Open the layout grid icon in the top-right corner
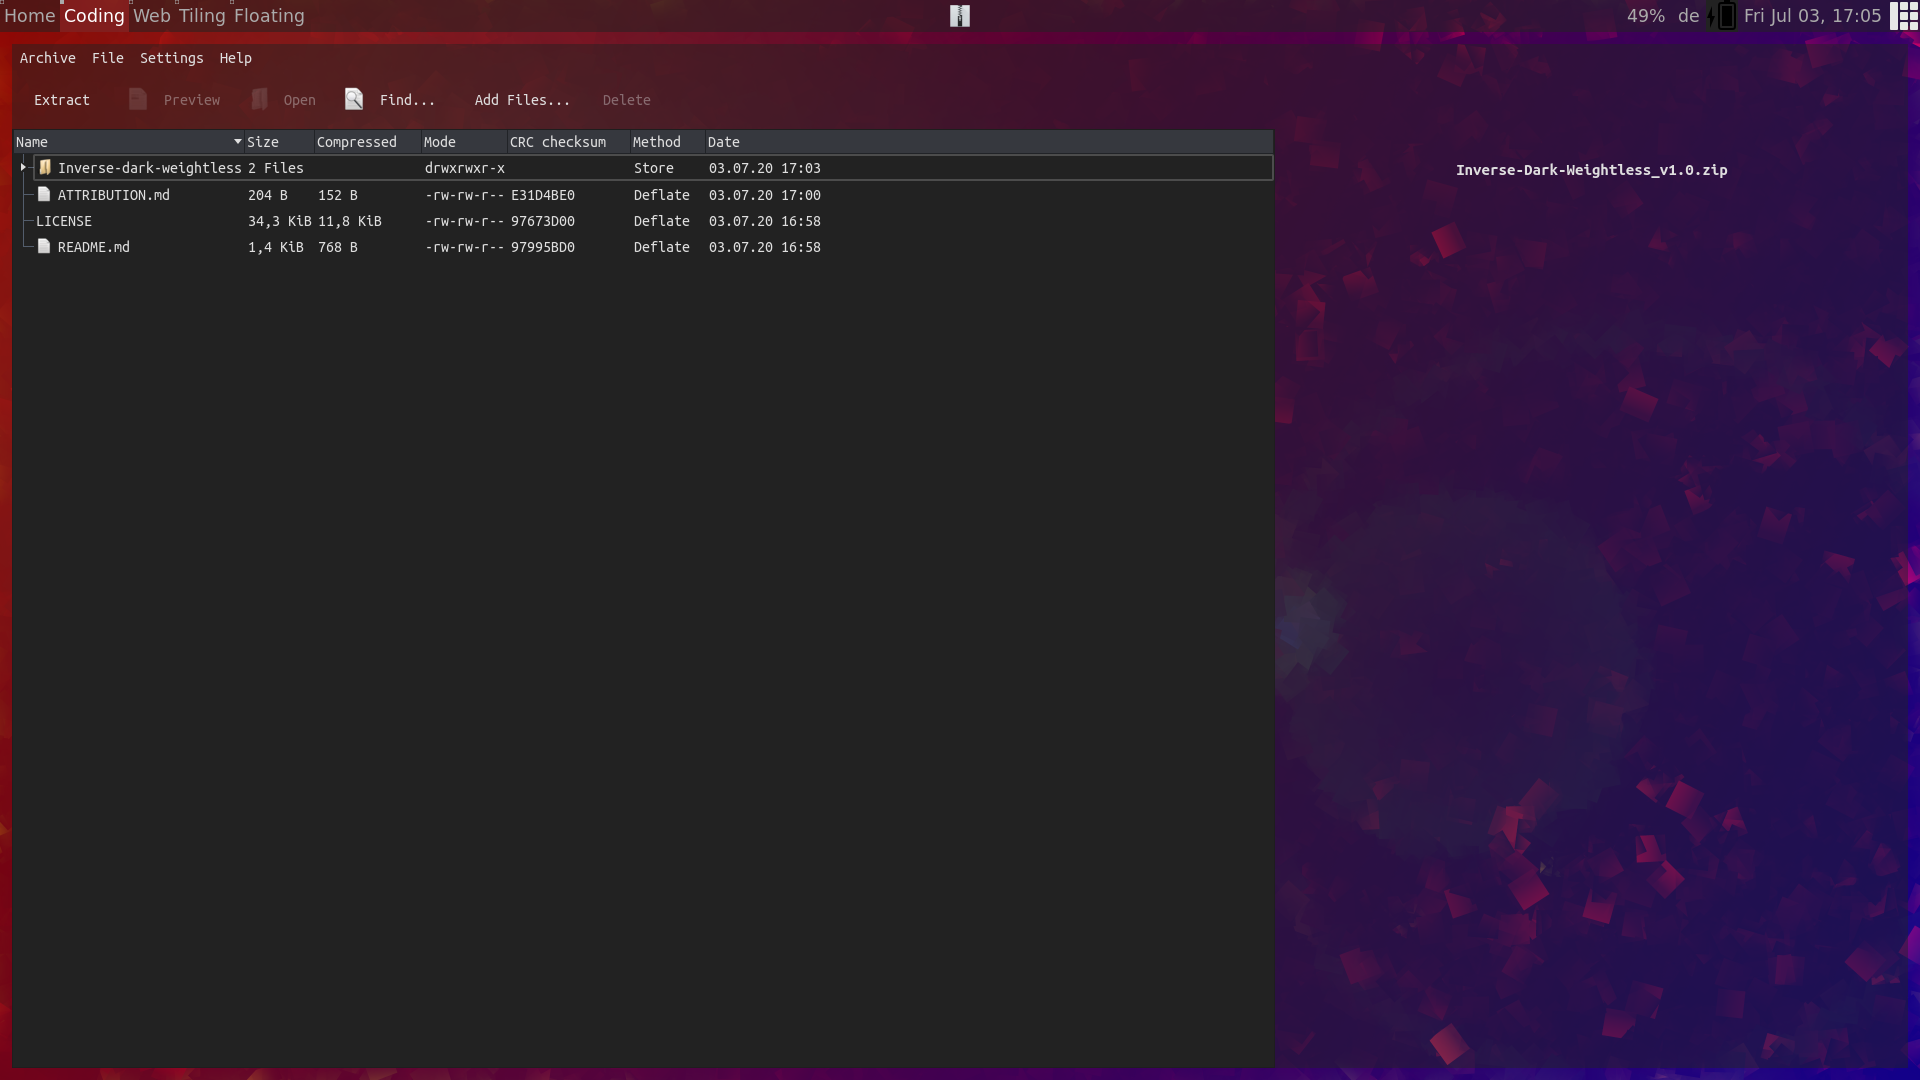The height and width of the screenshot is (1080, 1920). pyautogui.click(x=1903, y=16)
